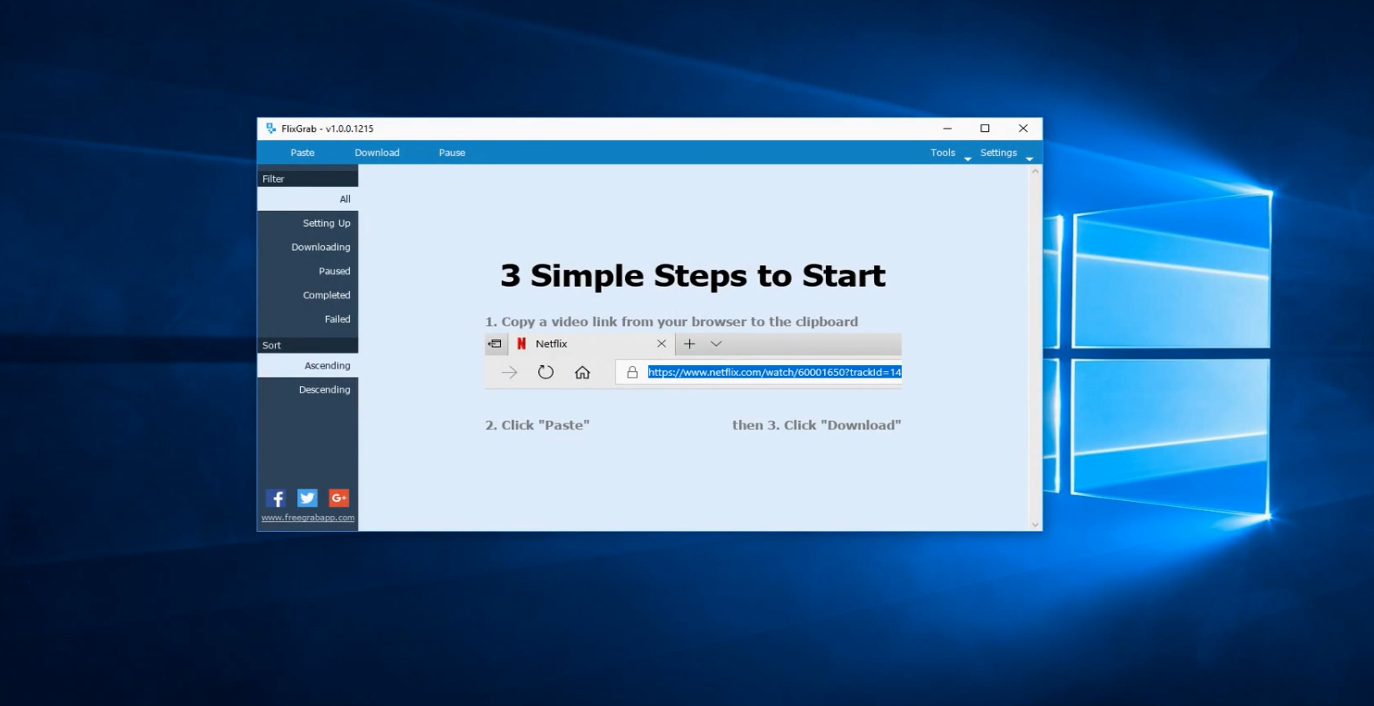
Task: Click the chevron next to the new tab plus
Action: (x=716, y=344)
